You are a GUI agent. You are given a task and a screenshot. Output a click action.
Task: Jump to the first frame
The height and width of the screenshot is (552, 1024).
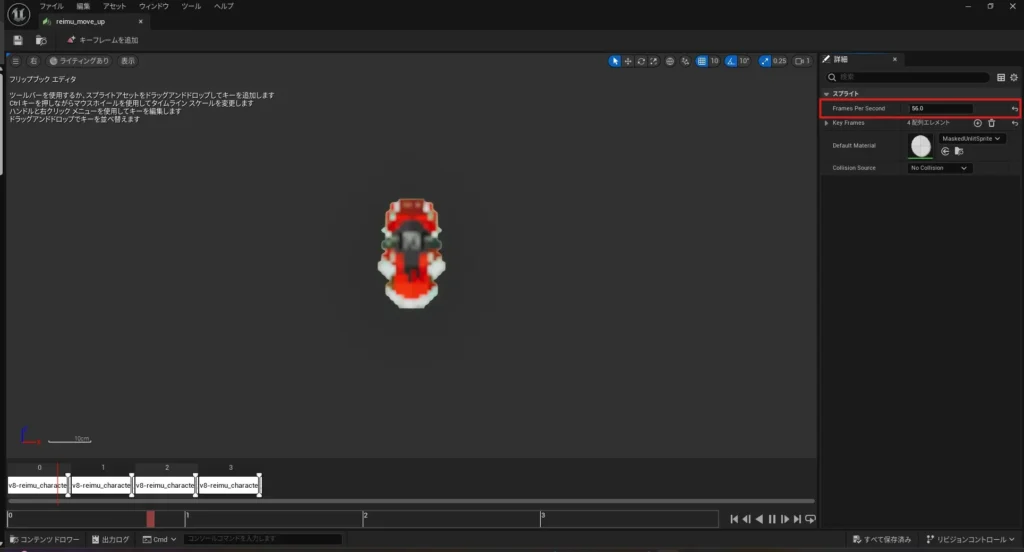734,519
